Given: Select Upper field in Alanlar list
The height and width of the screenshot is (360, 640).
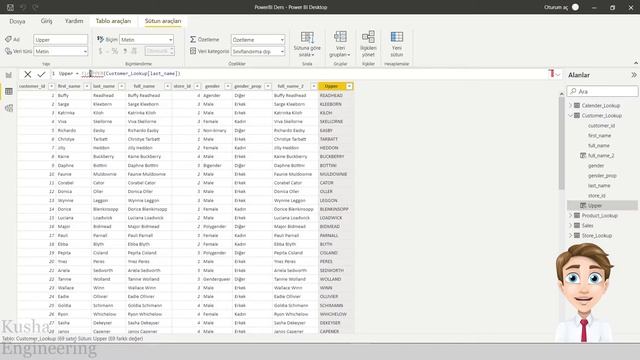Looking at the screenshot, I should coord(595,205).
